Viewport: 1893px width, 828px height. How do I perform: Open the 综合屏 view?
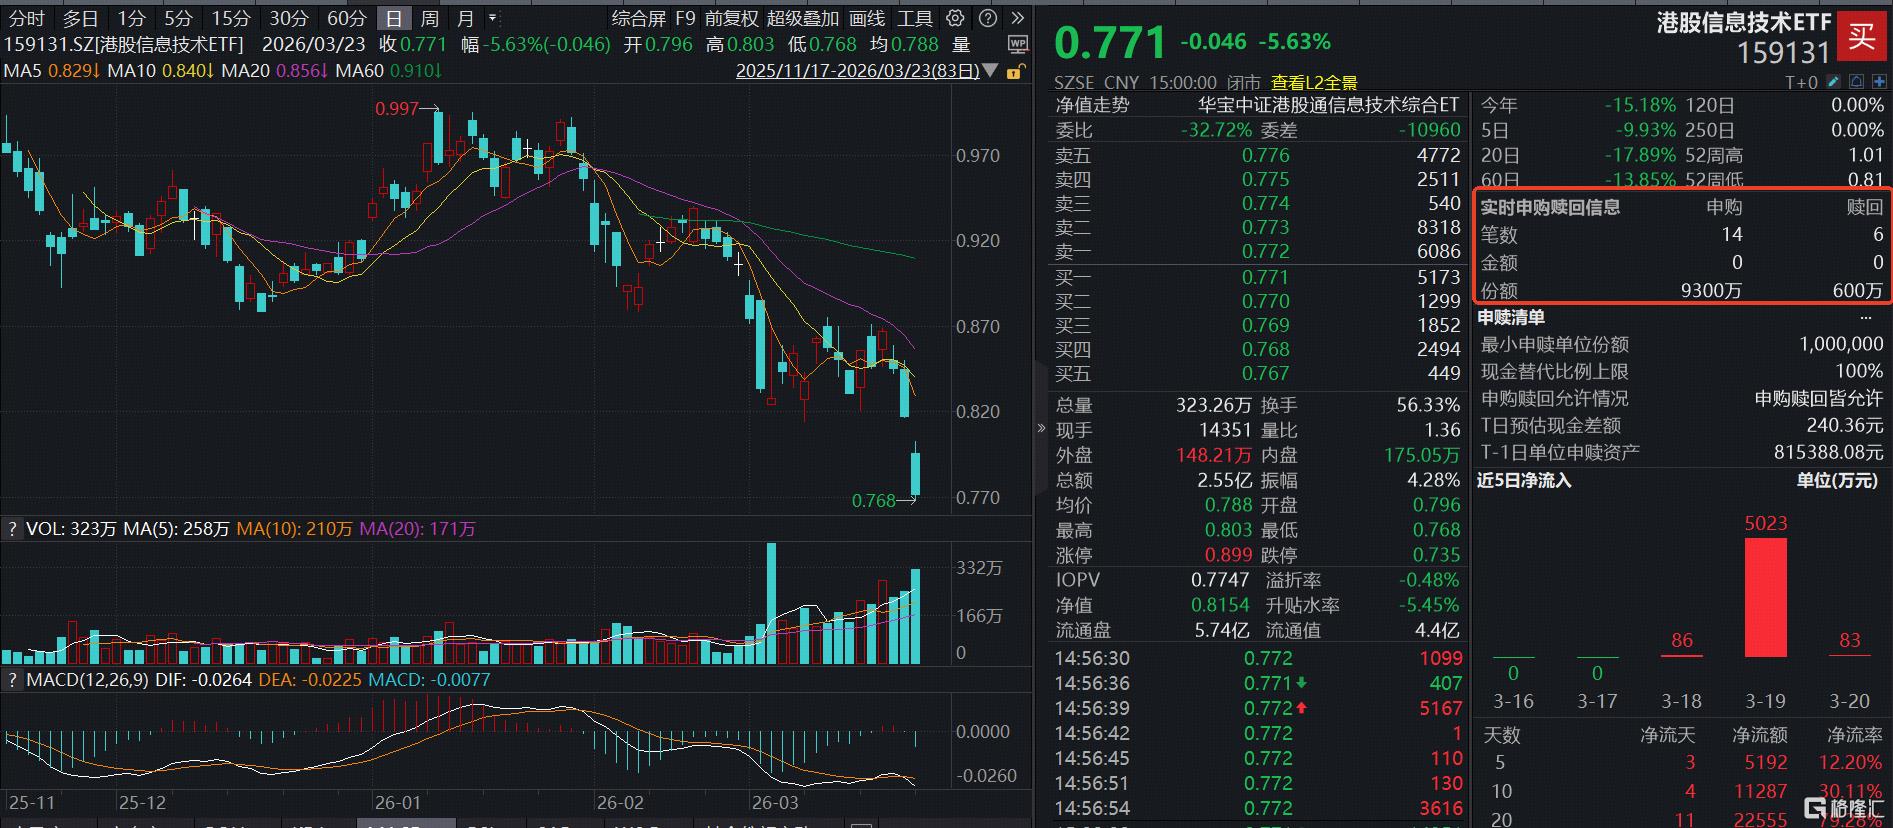coord(639,18)
